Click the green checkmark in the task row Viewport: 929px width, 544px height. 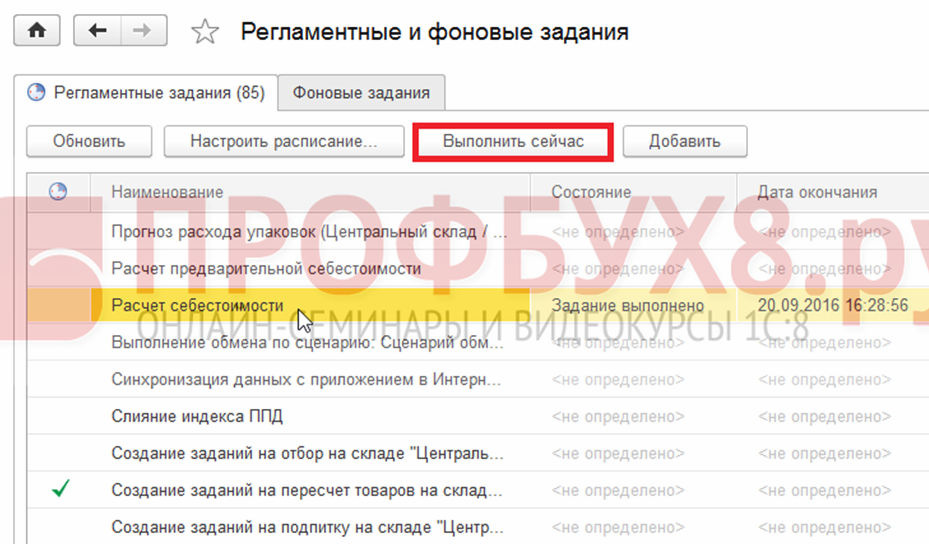tap(61, 490)
